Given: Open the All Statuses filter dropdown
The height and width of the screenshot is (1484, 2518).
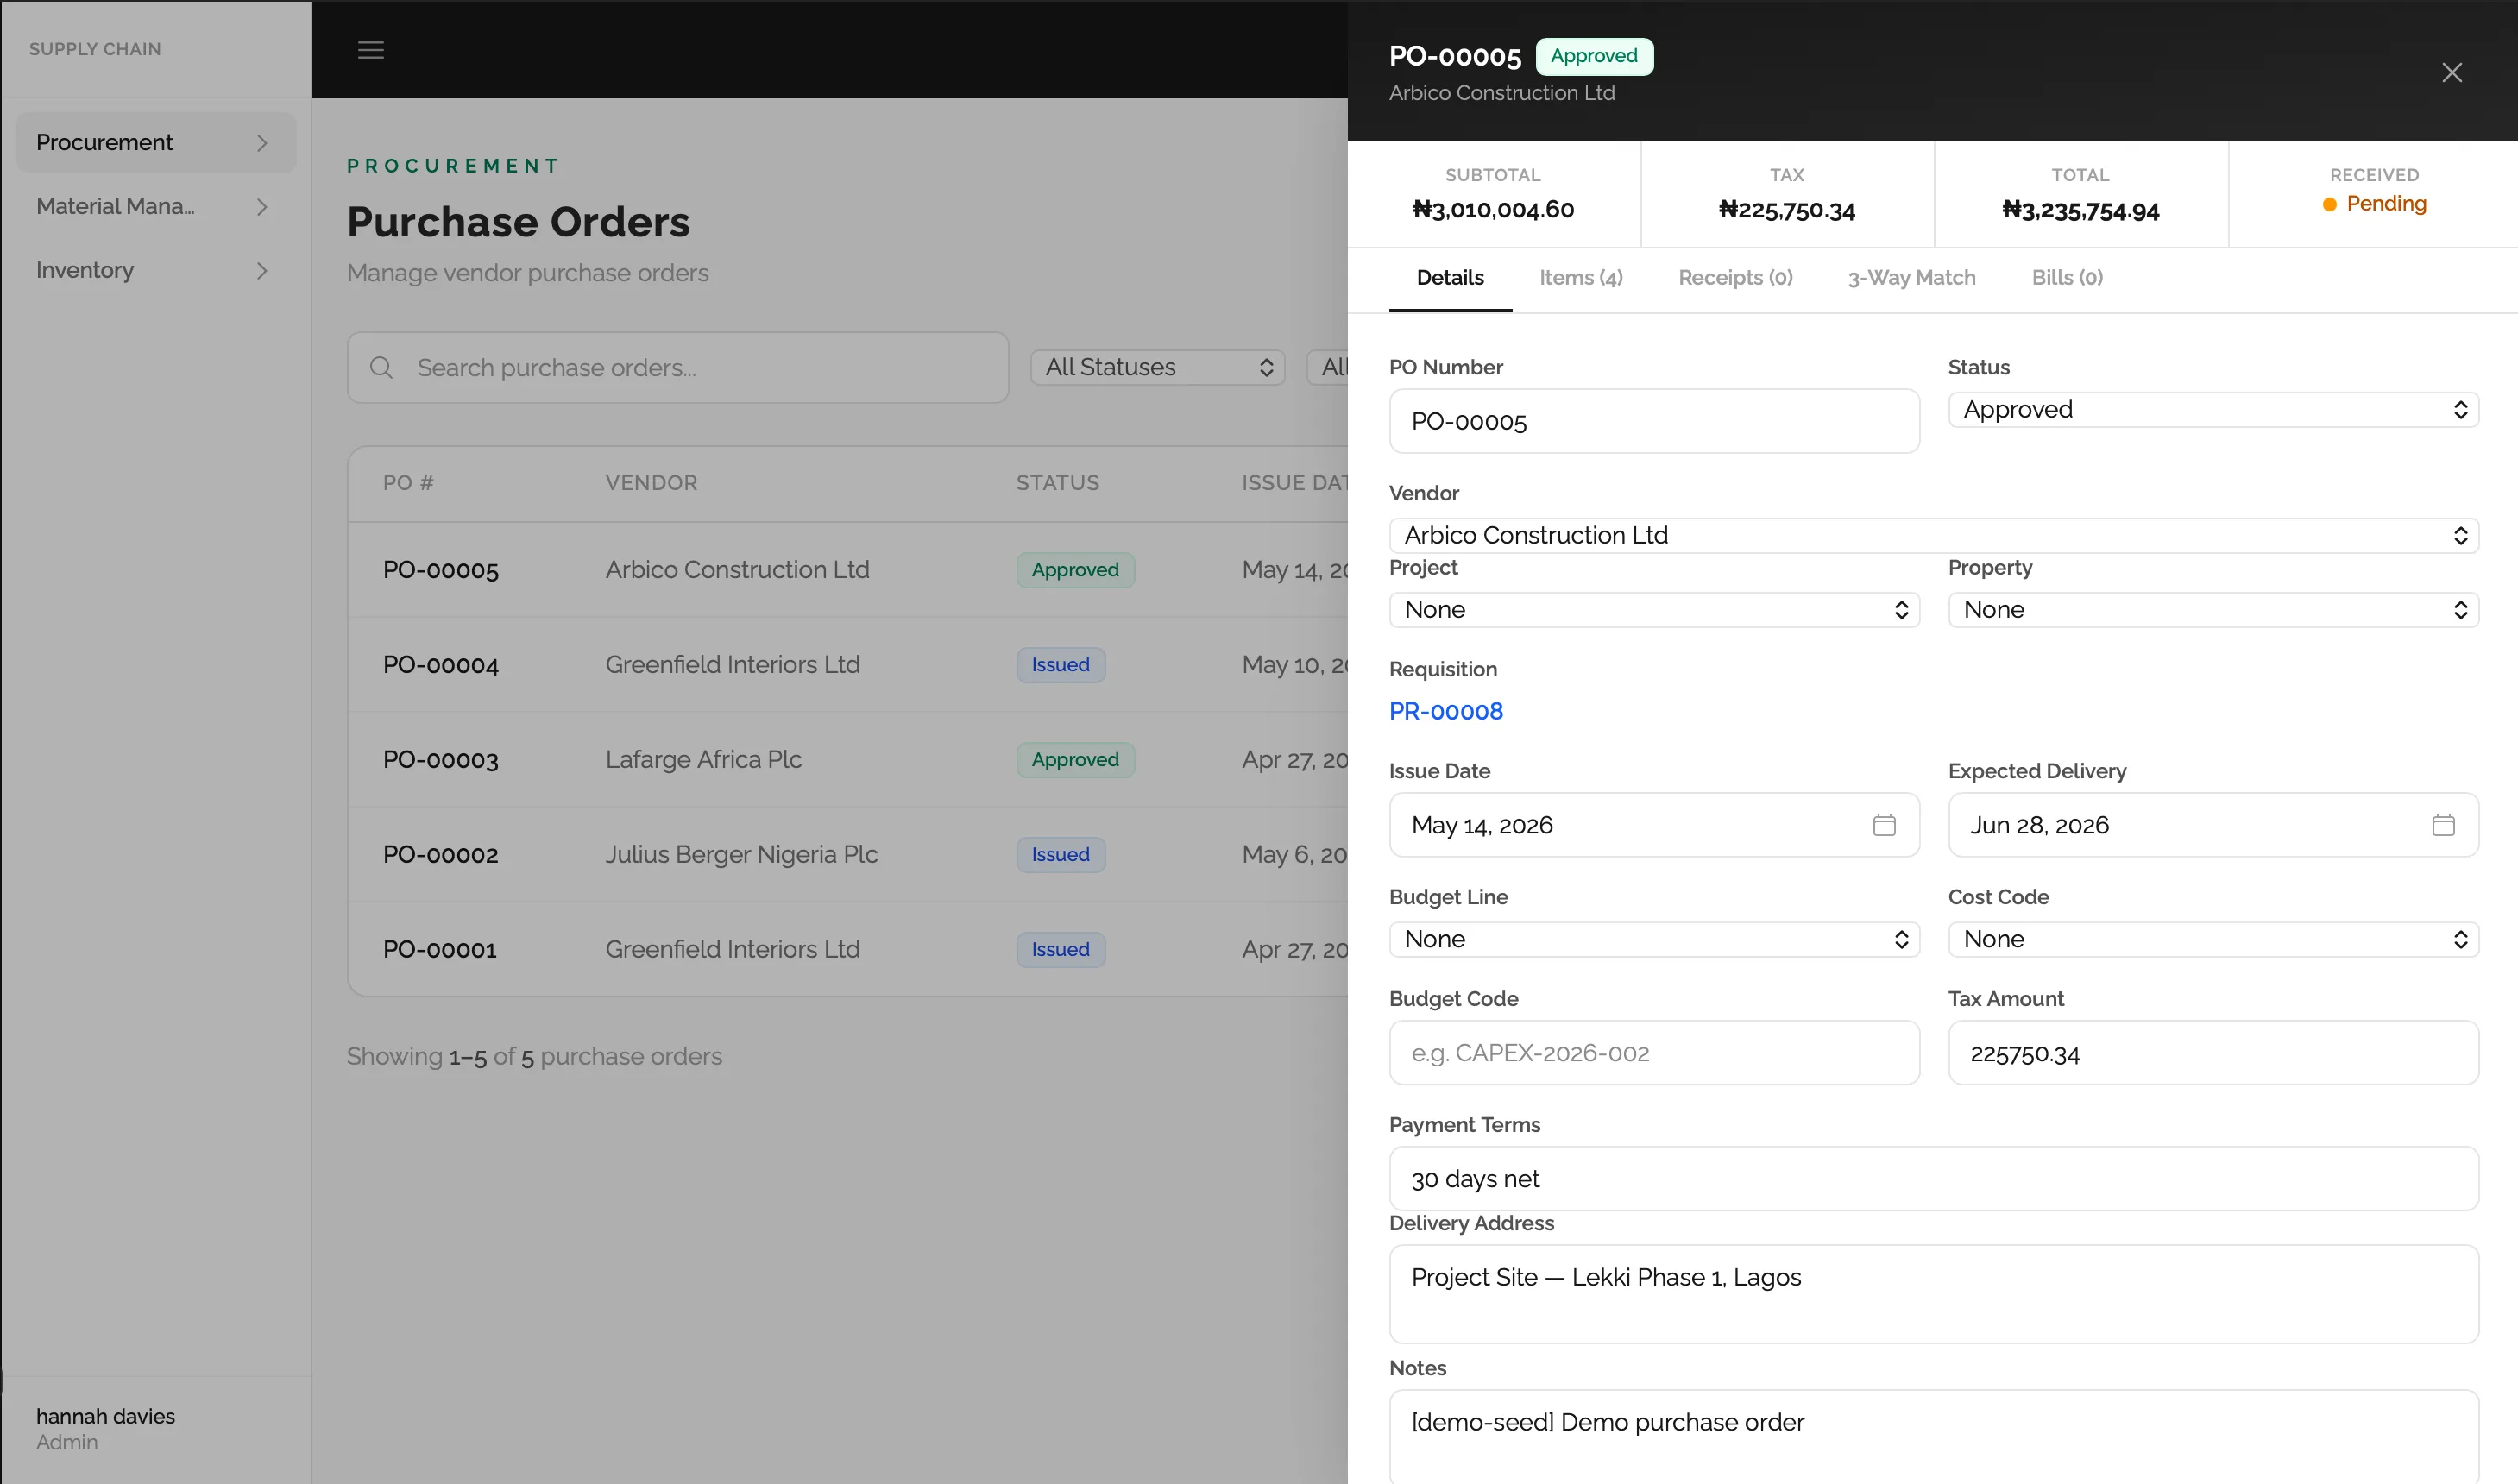Looking at the screenshot, I should (1157, 367).
